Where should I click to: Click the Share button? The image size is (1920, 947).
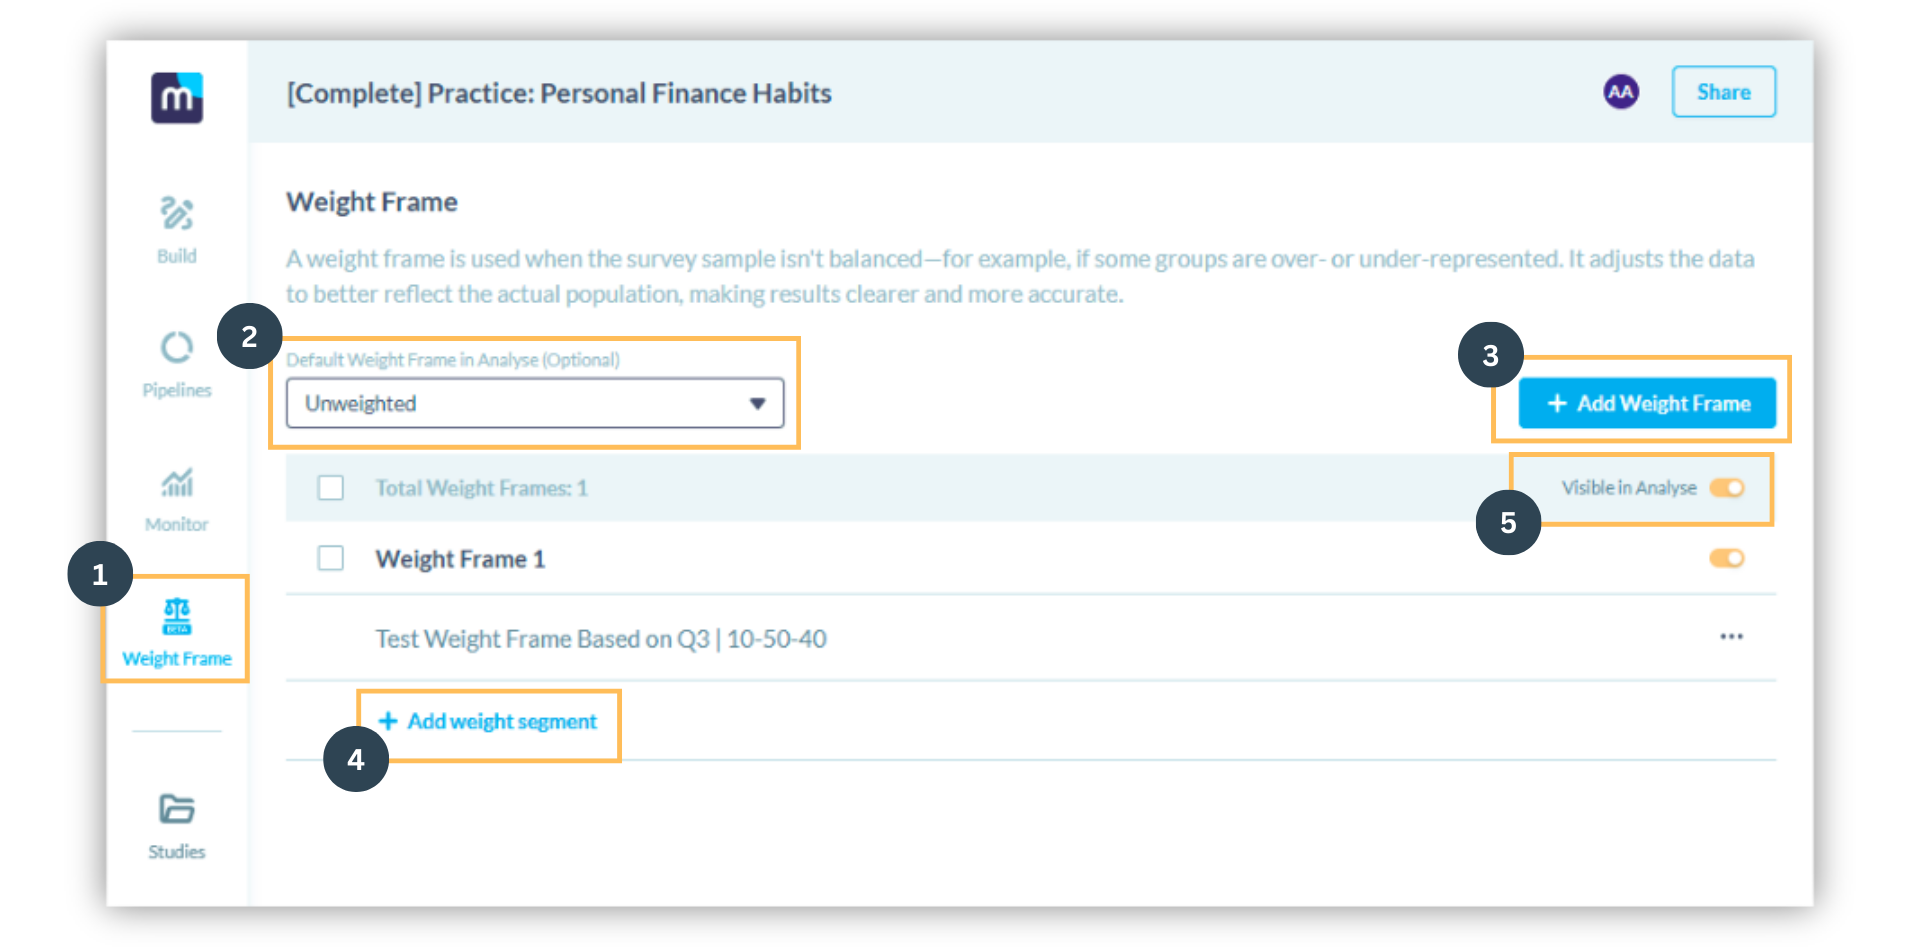click(1723, 92)
